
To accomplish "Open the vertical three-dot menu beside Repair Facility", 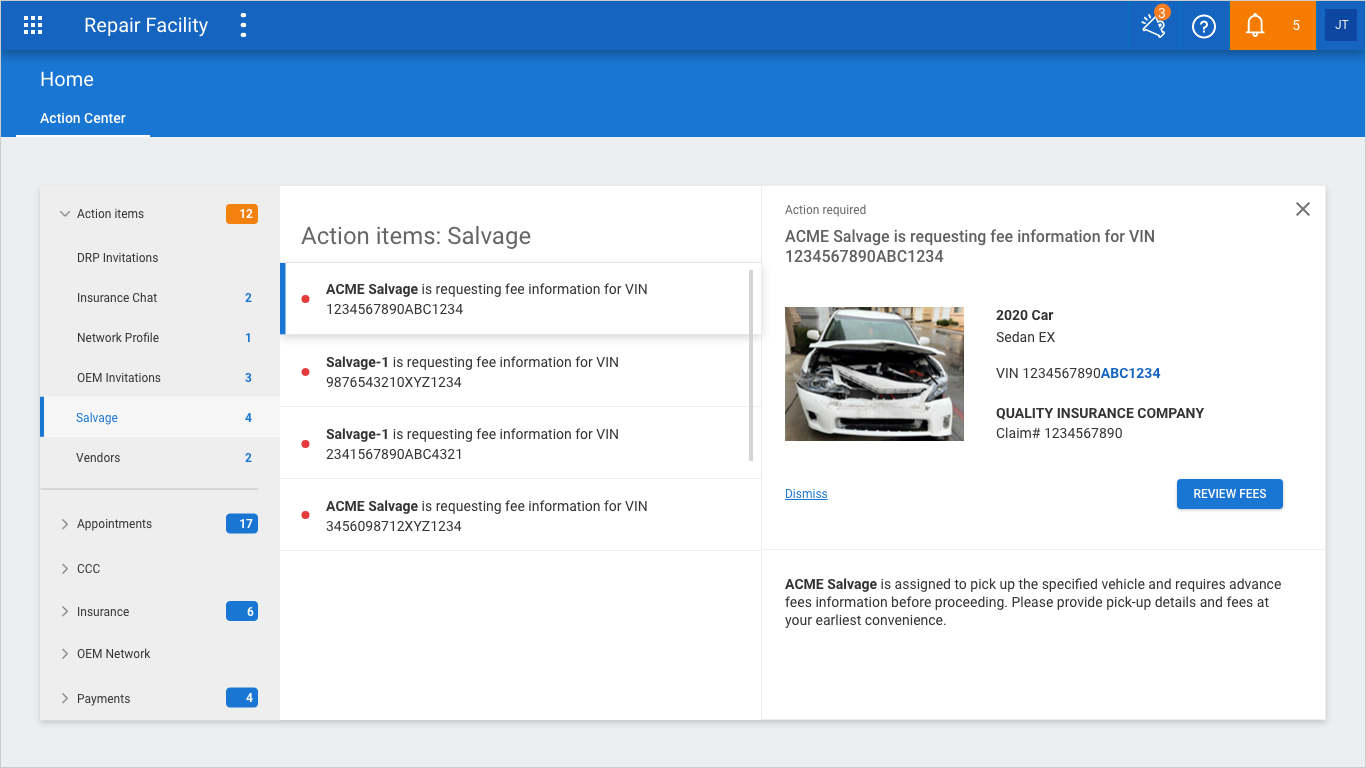I will (x=243, y=26).
